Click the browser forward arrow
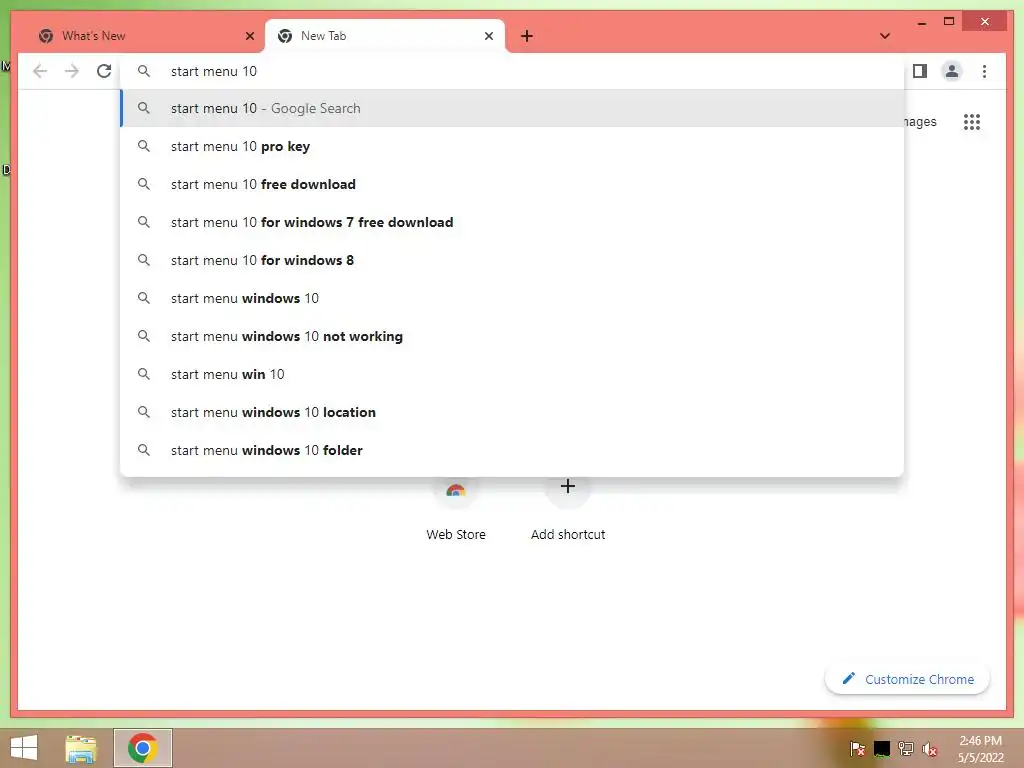The width and height of the screenshot is (1024, 768). [72, 71]
